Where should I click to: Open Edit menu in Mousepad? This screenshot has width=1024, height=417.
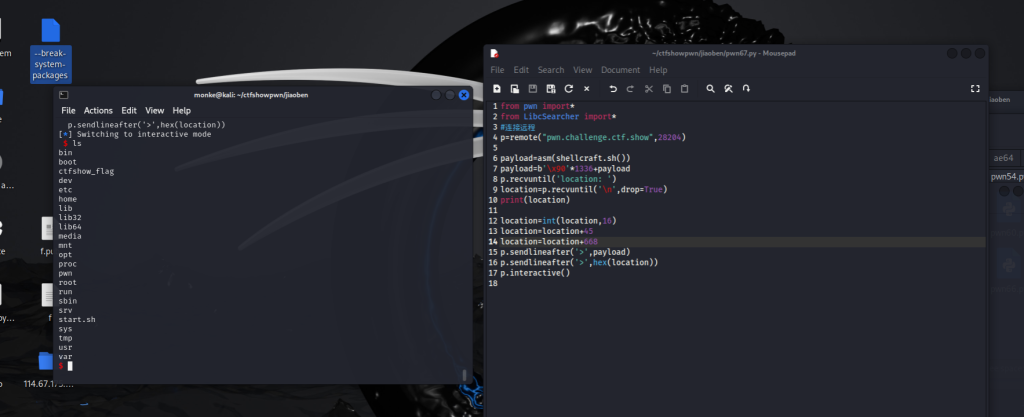[x=521, y=70]
